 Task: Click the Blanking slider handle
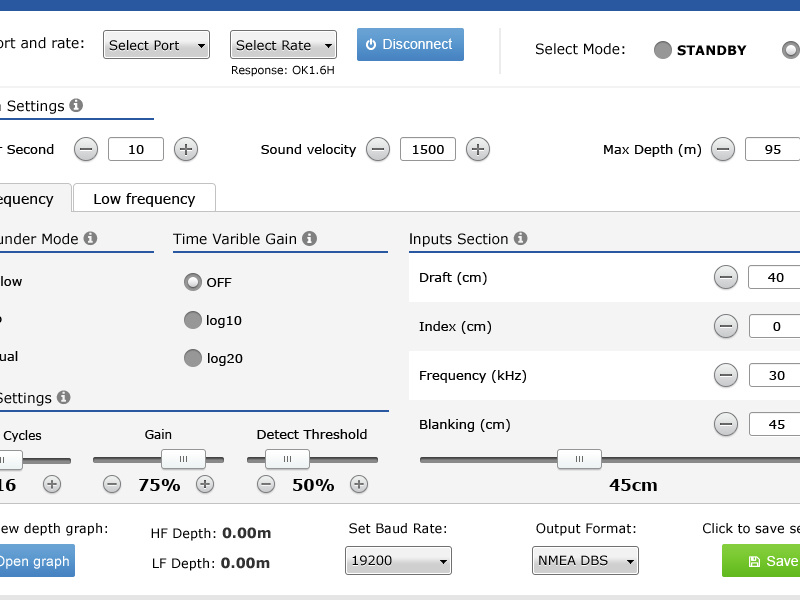coord(579,459)
